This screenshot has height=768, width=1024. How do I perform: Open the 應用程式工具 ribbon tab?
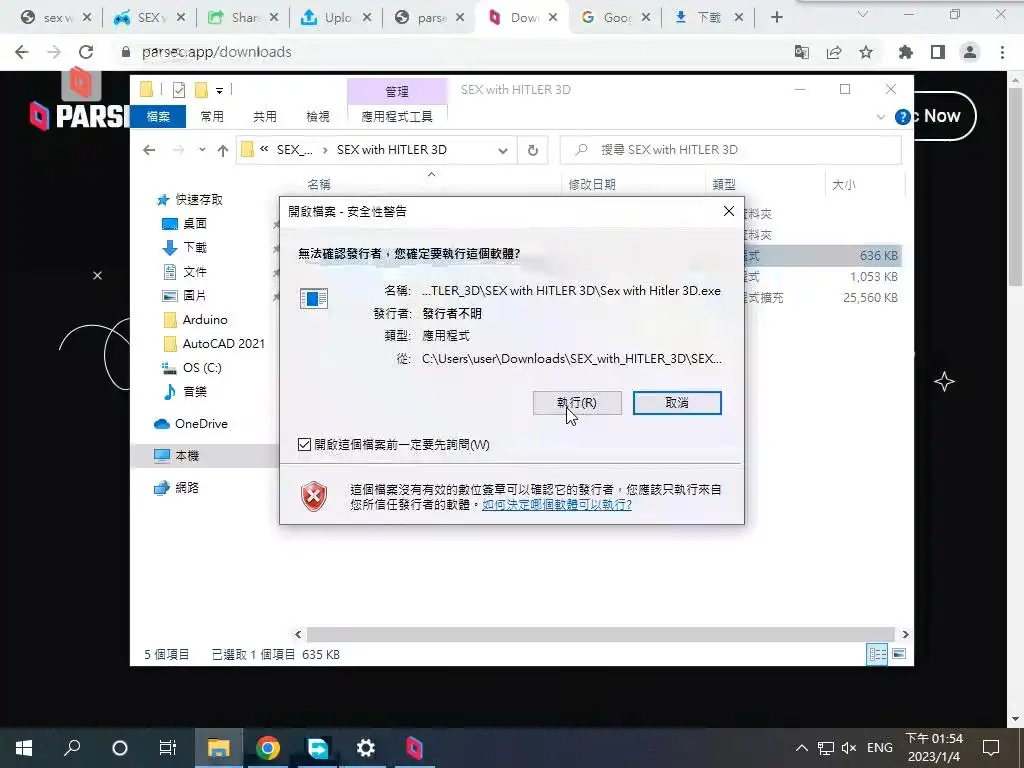[397, 116]
